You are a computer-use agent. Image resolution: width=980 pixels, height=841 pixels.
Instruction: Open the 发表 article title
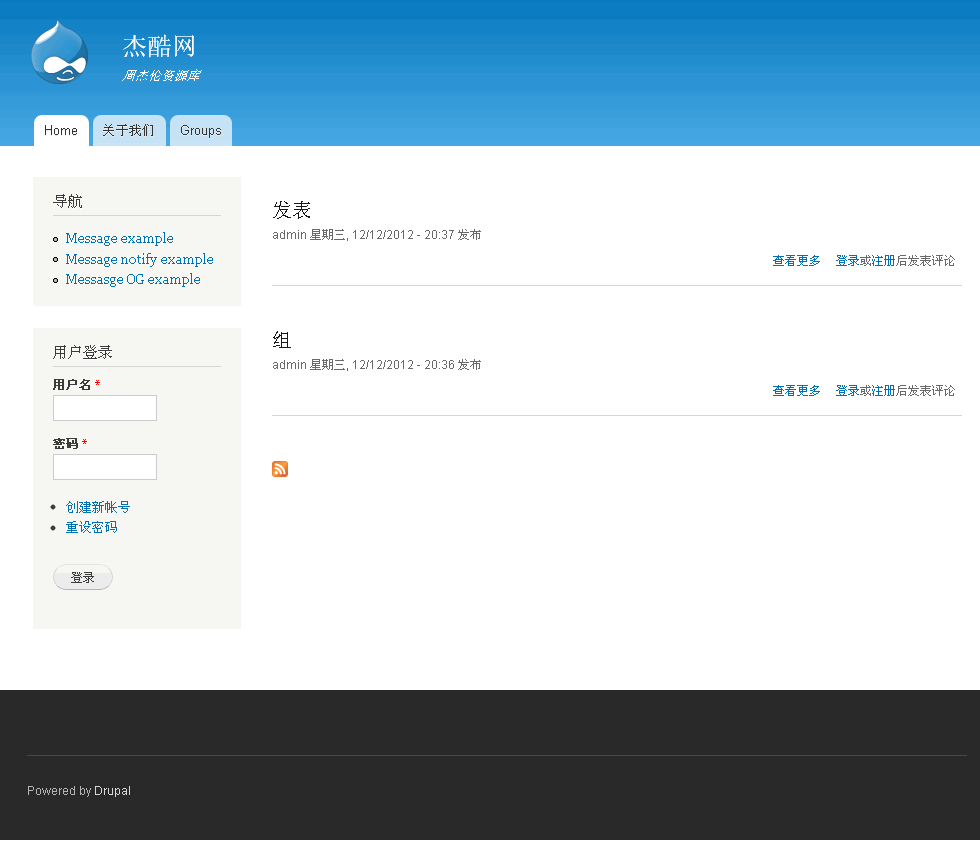pos(291,210)
